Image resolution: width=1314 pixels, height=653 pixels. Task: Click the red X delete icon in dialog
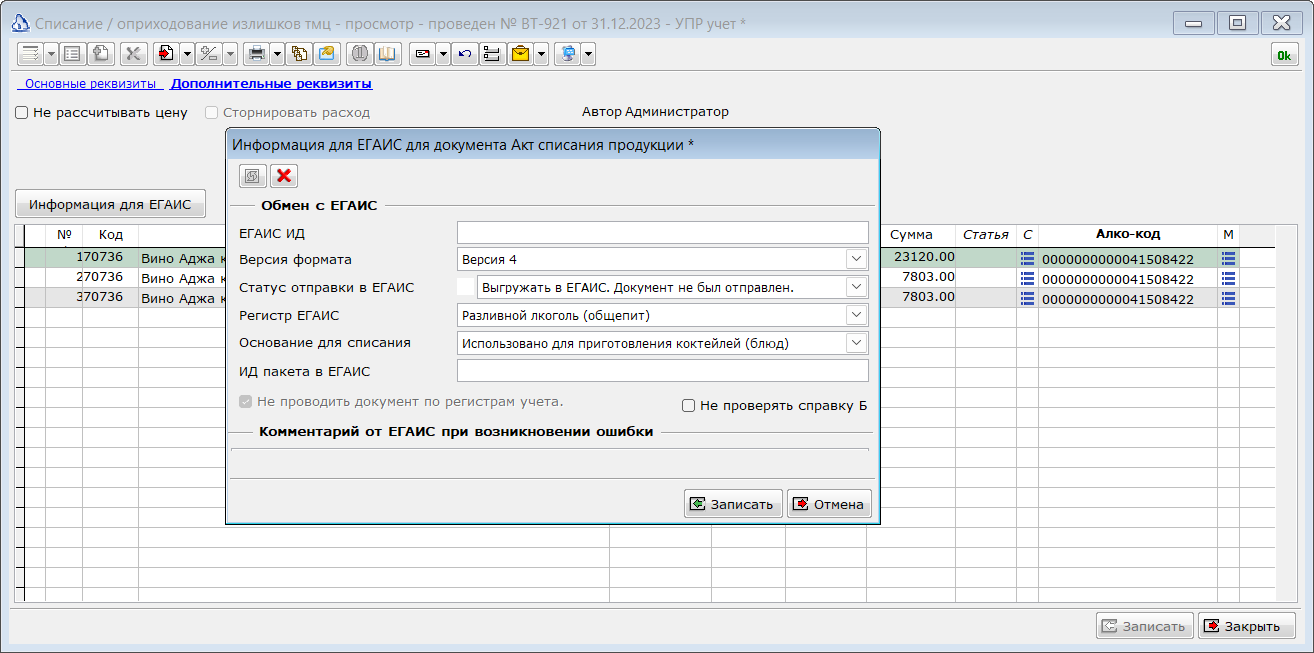click(x=284, y=176)
